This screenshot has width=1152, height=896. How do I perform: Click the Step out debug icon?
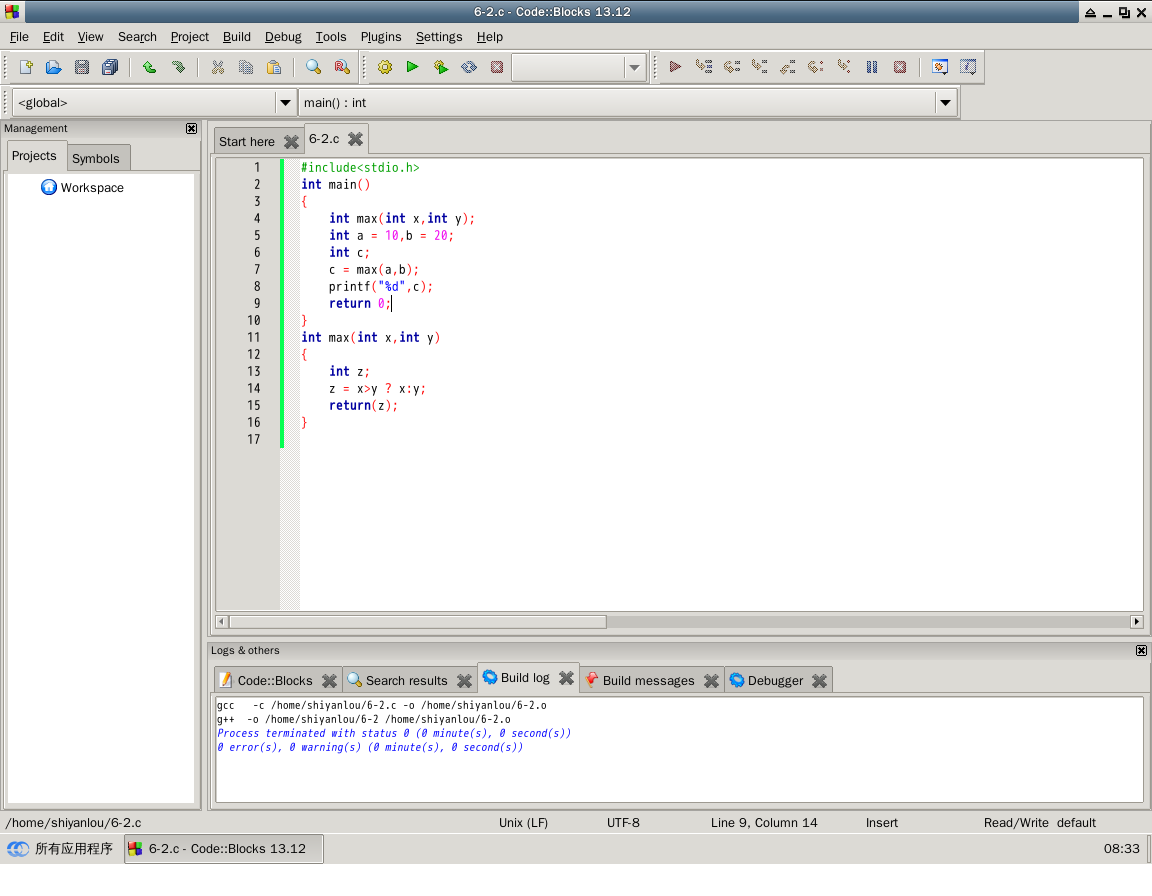tap(788, 67)
